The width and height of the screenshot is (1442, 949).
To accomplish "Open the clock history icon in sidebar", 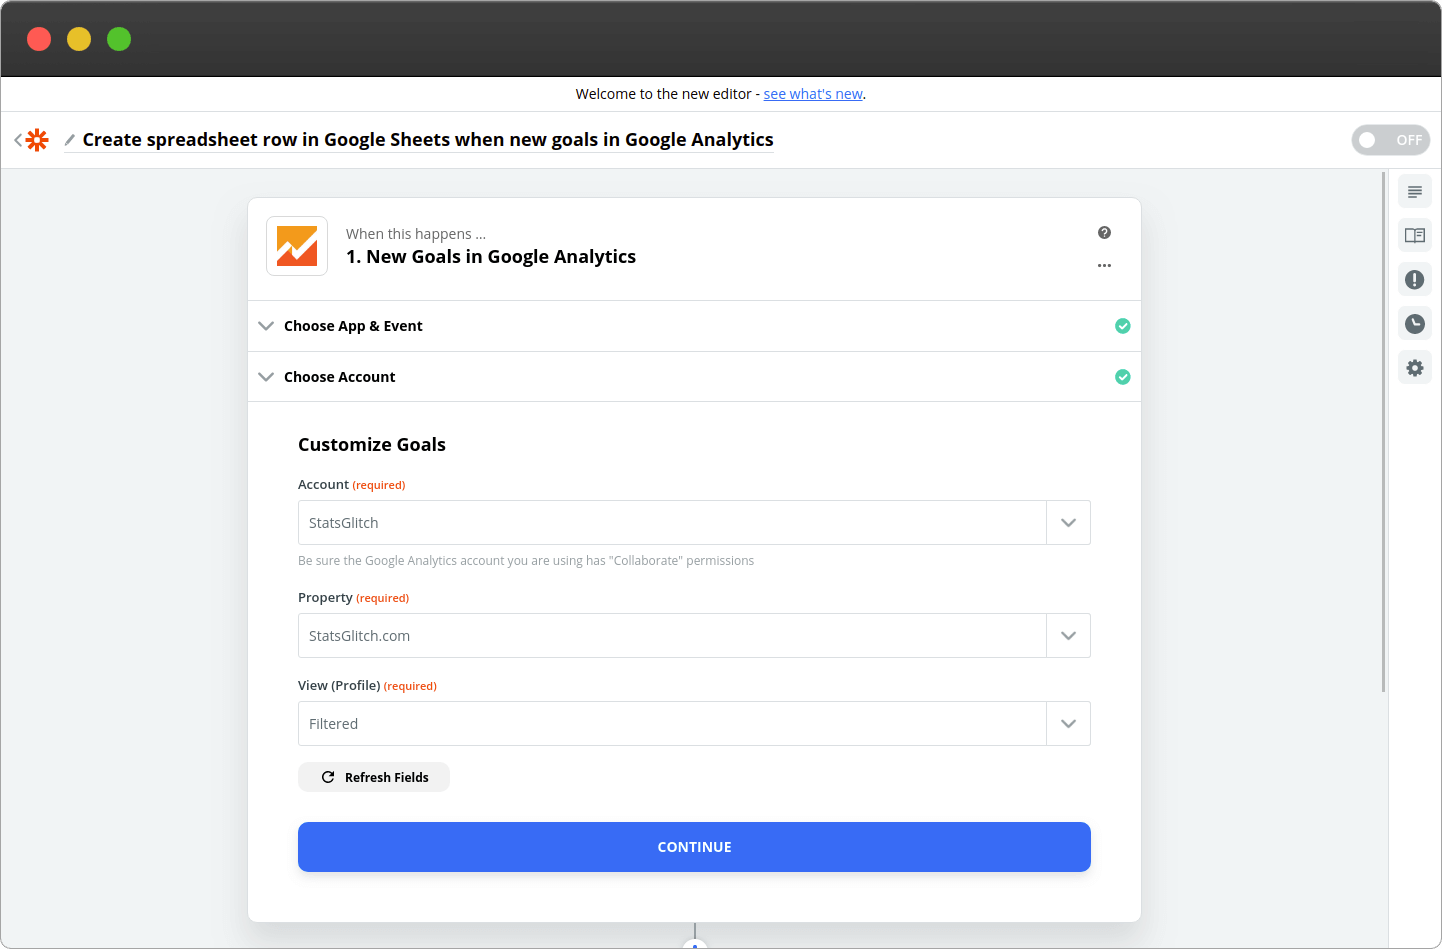I will point(1415,324).
